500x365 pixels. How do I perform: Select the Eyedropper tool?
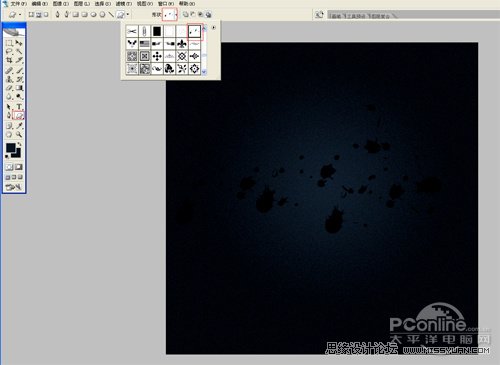pos(19,126)
